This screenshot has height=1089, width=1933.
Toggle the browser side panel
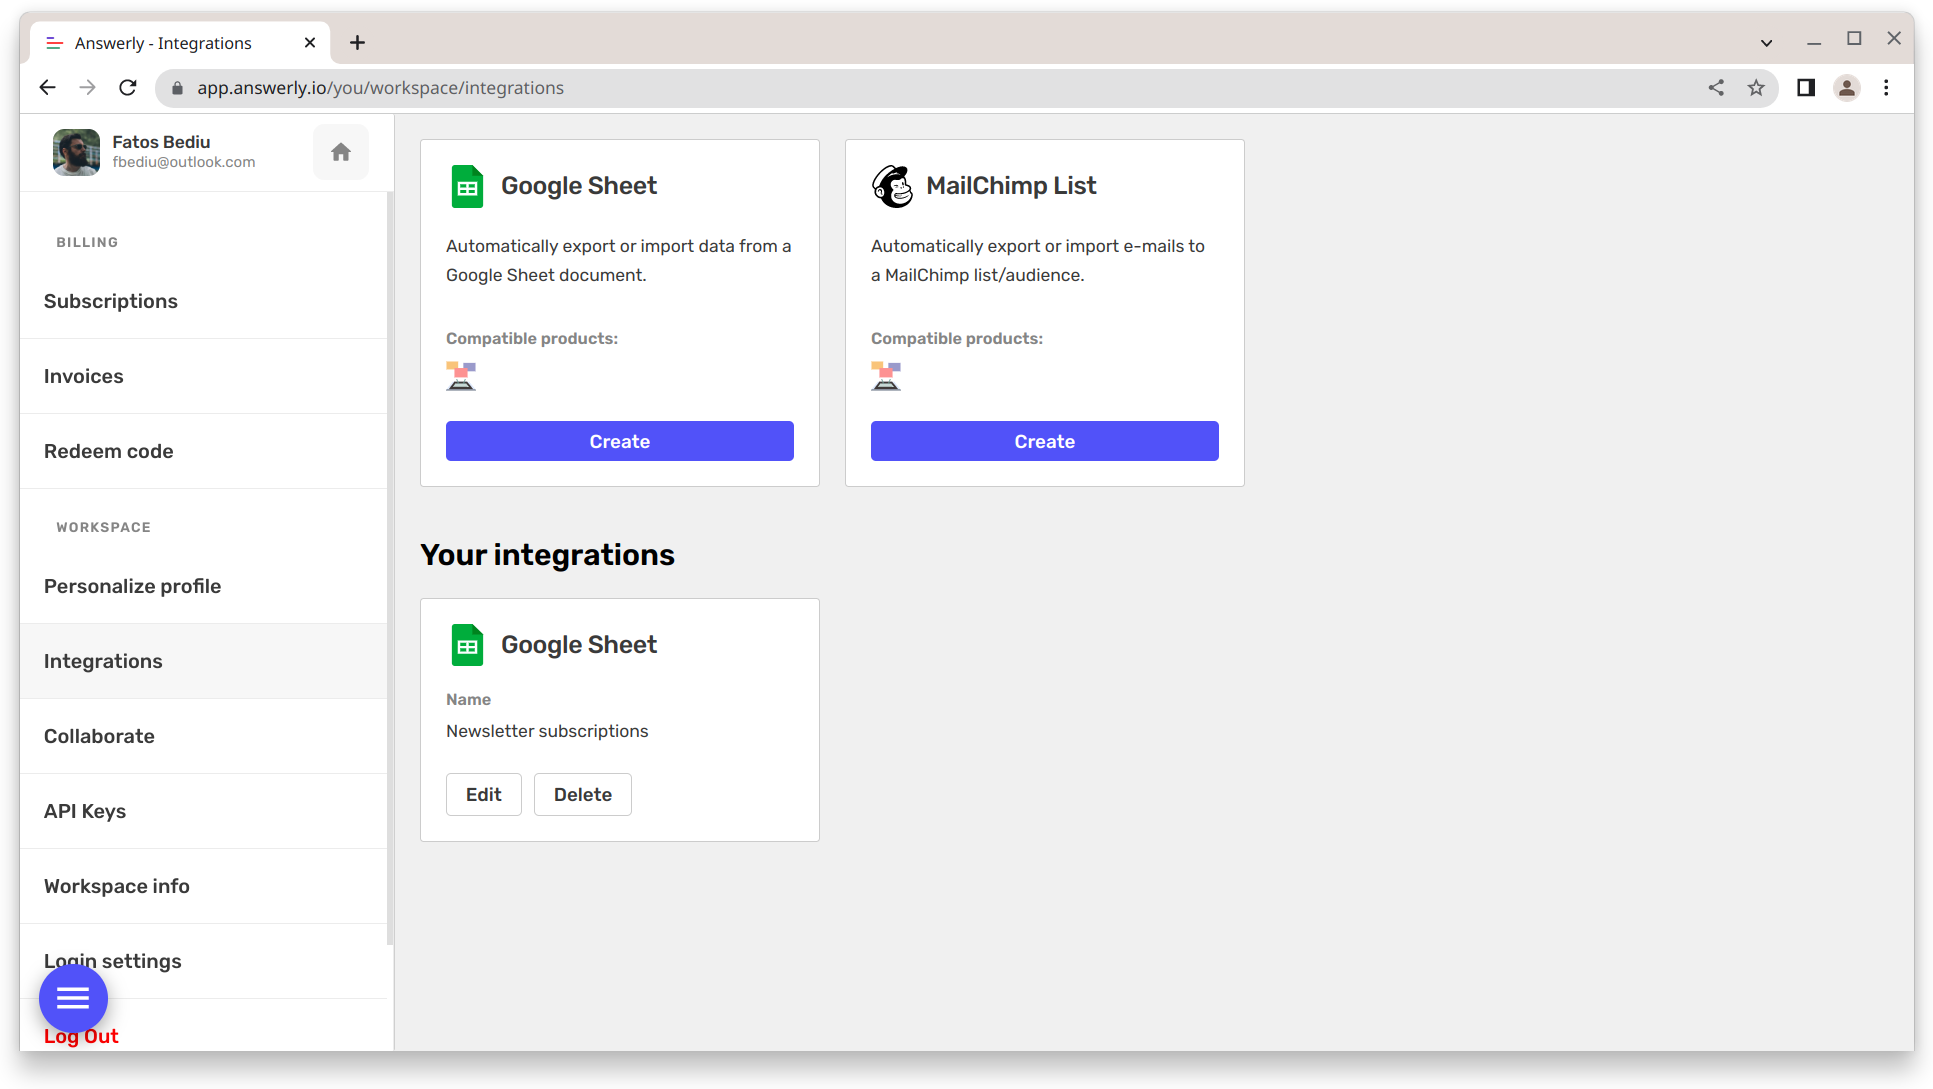1806,88
